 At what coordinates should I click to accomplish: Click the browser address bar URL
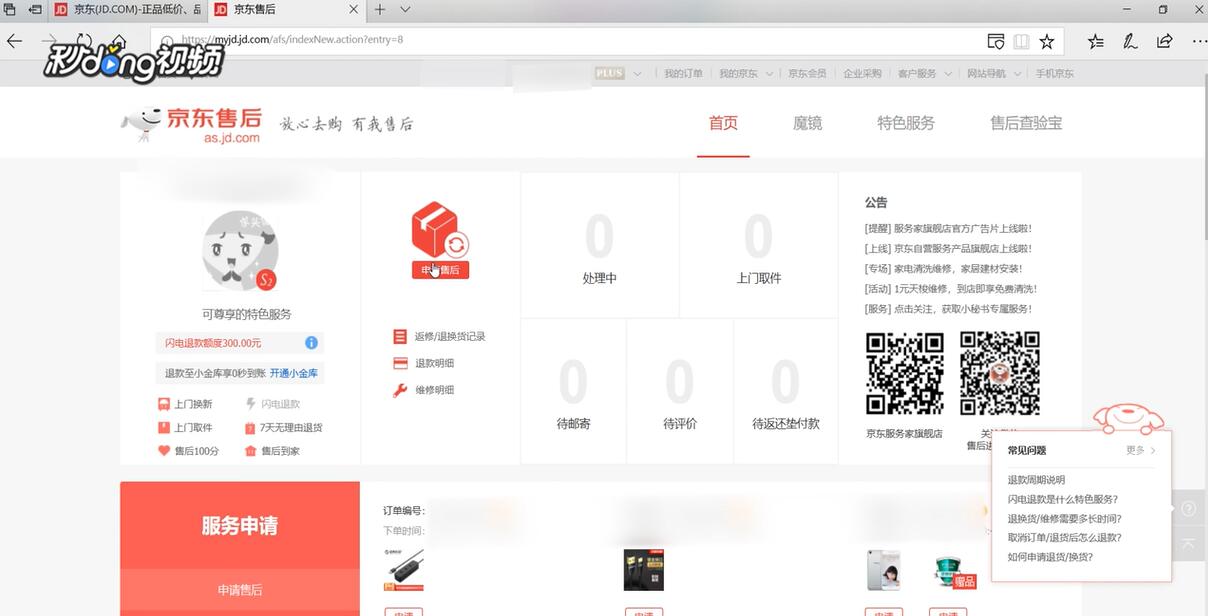coord(293,40)
